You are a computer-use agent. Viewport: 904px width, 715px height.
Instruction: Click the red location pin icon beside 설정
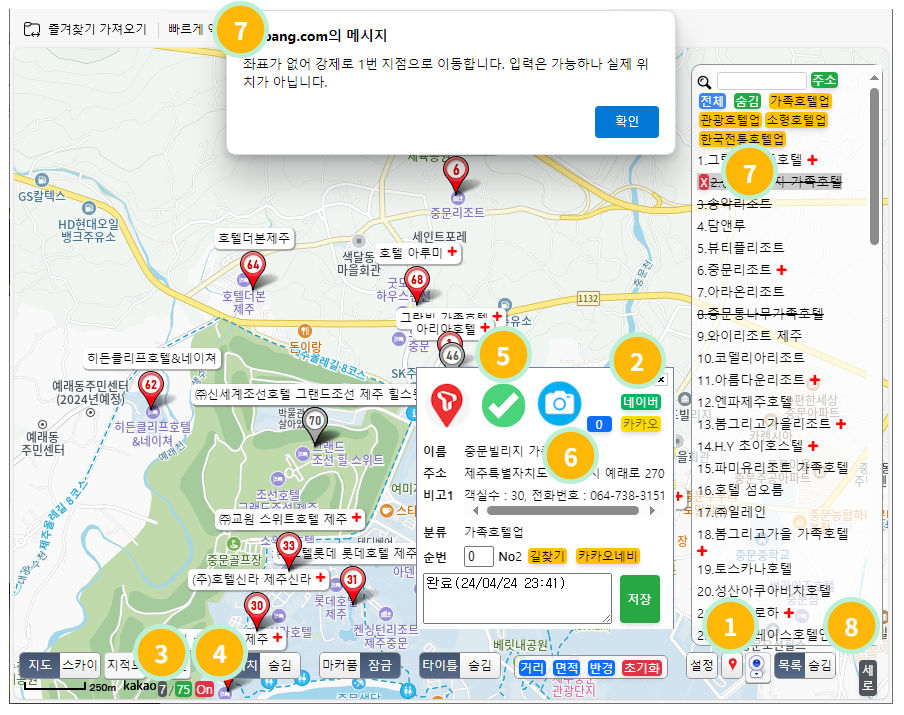click(731, 665)
